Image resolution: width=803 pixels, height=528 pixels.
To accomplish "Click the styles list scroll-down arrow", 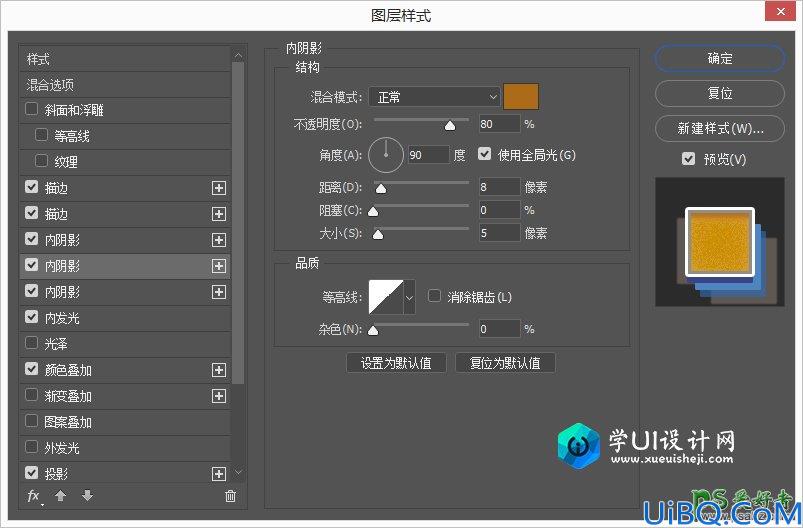I will click(238, 472).
